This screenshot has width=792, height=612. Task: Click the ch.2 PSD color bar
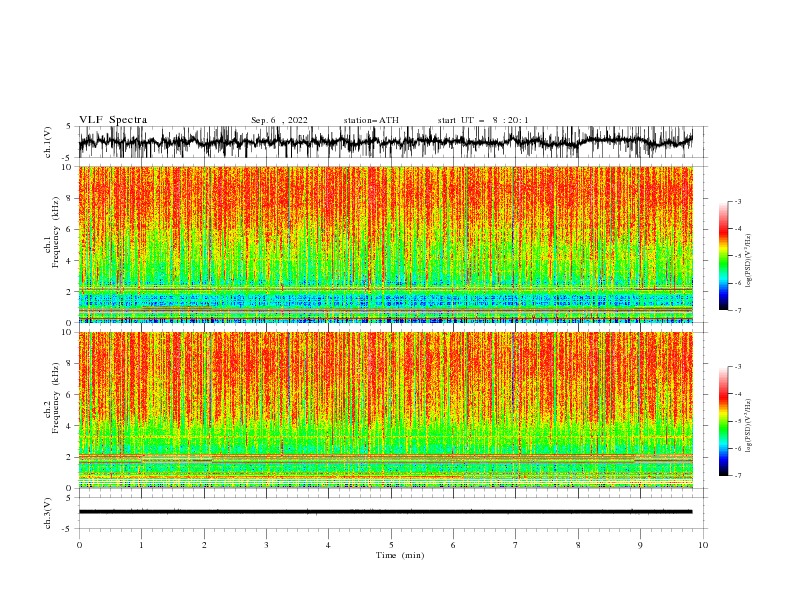click(x=723, y=421)
